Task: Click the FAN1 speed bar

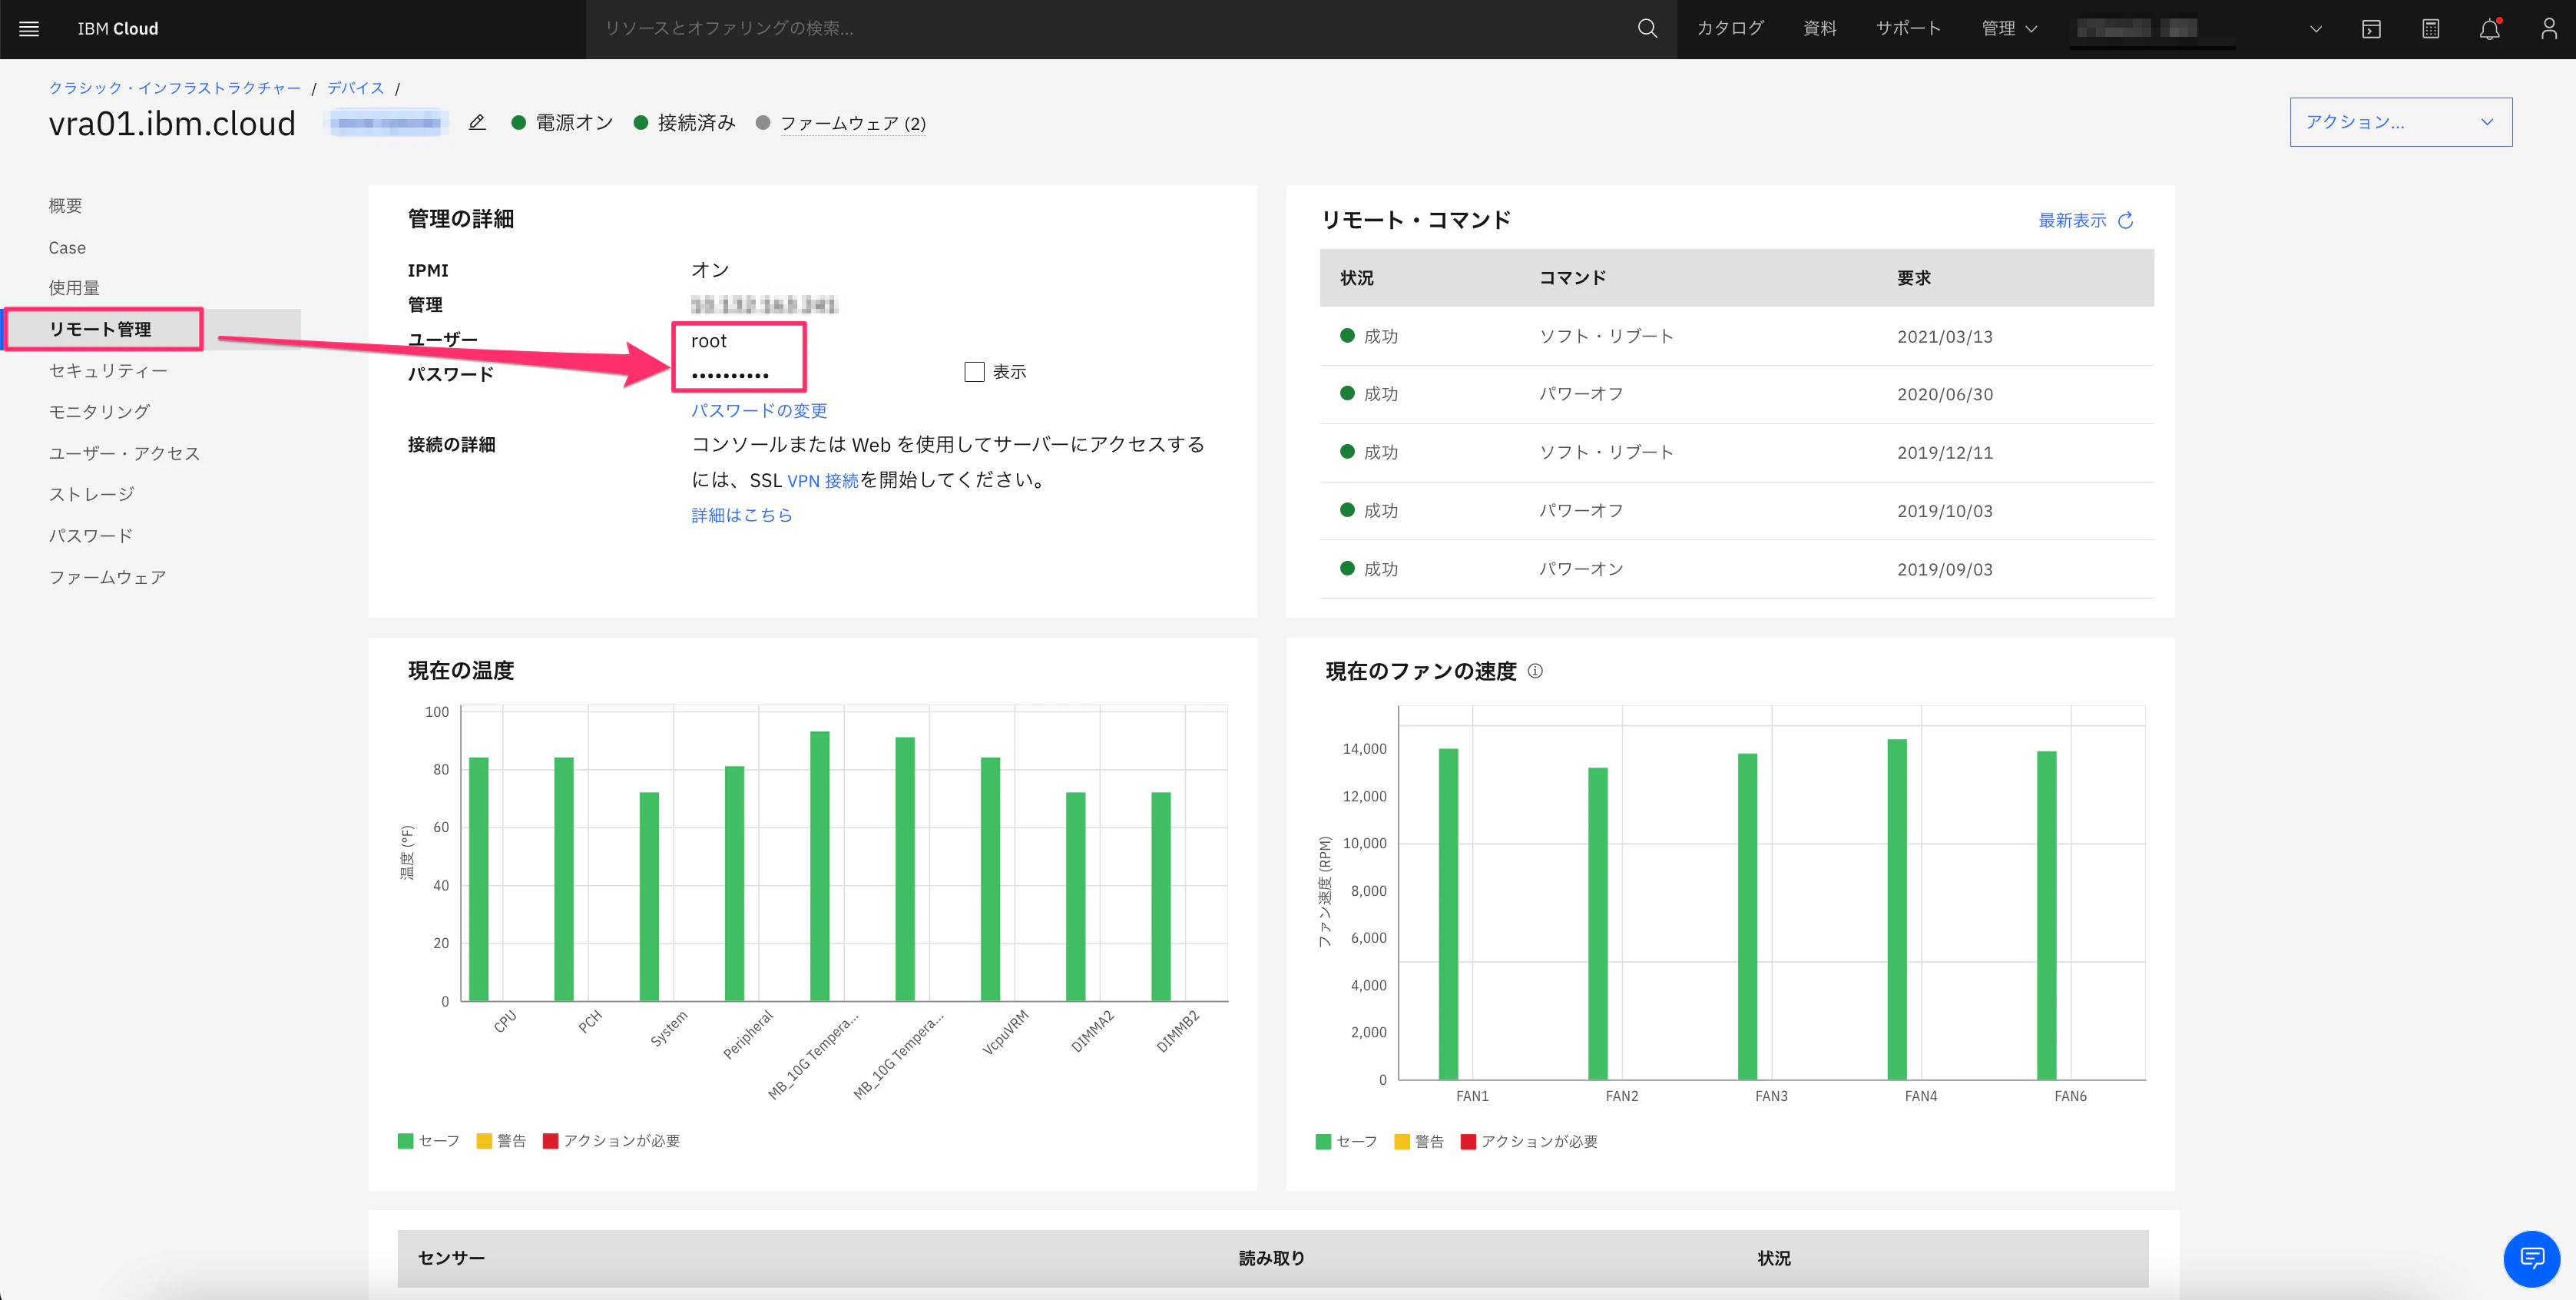Action: (x=1448, y=914)
